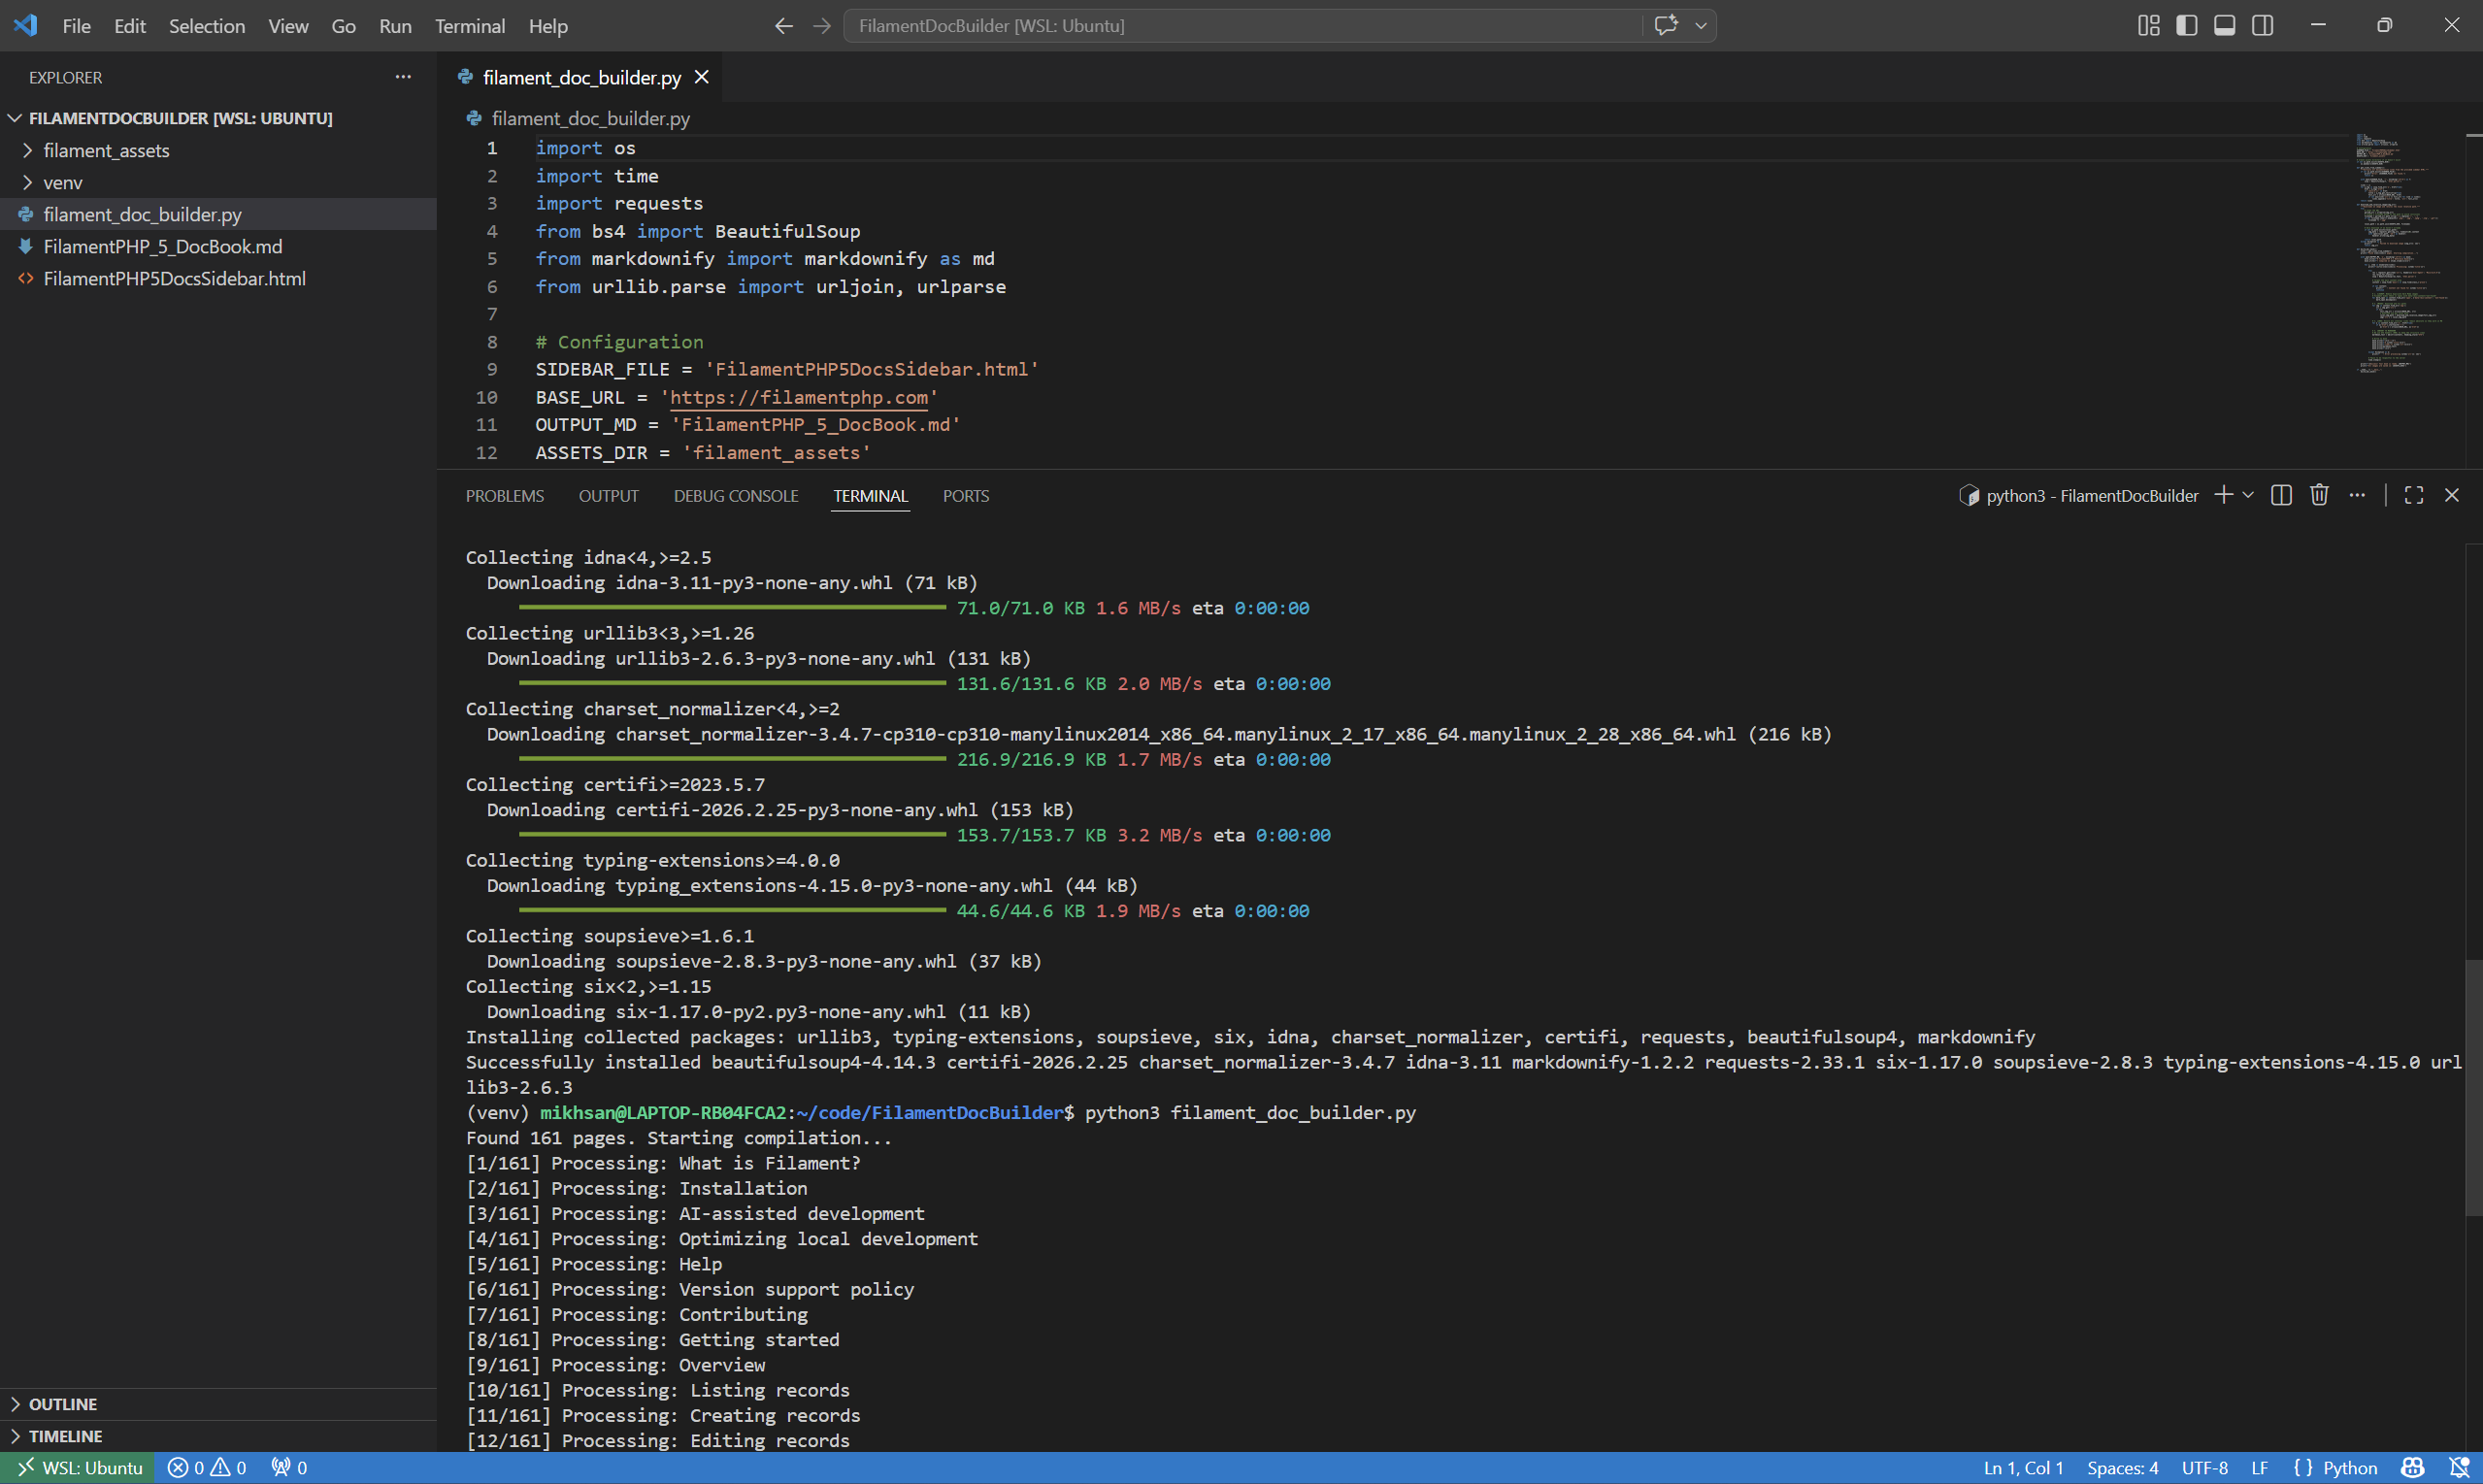Kill the terminal using the trash icon
The image size is (2483, 1484).
2319,495
